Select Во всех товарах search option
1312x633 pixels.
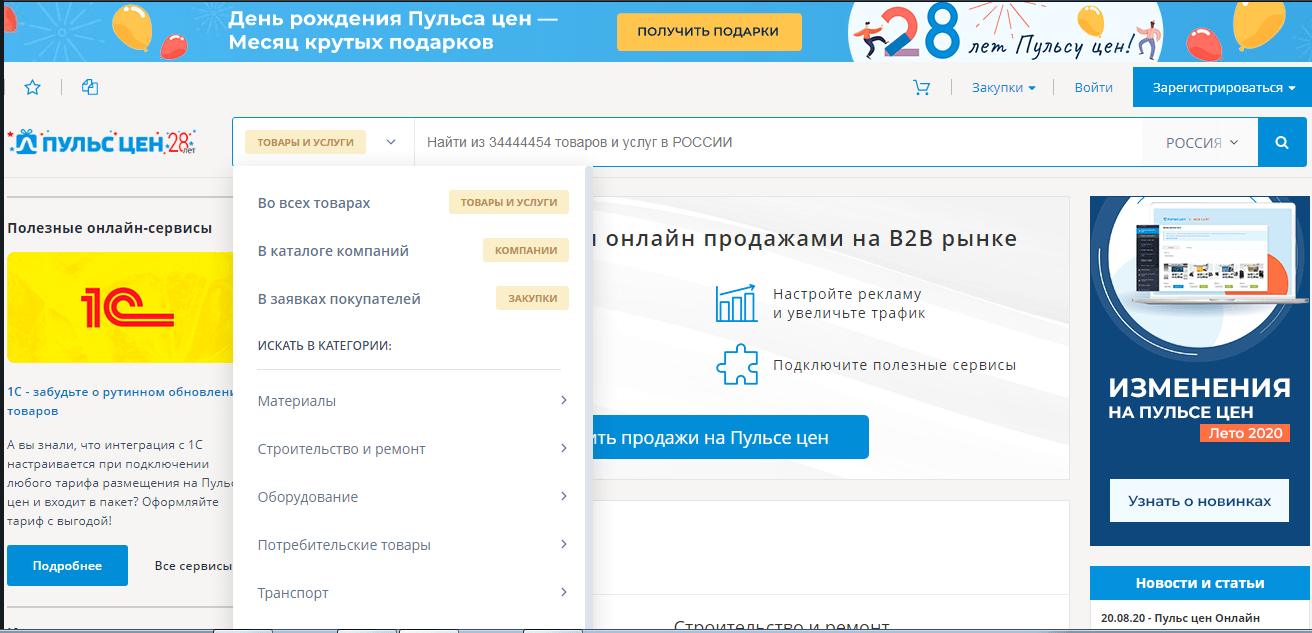coord(411,203)
